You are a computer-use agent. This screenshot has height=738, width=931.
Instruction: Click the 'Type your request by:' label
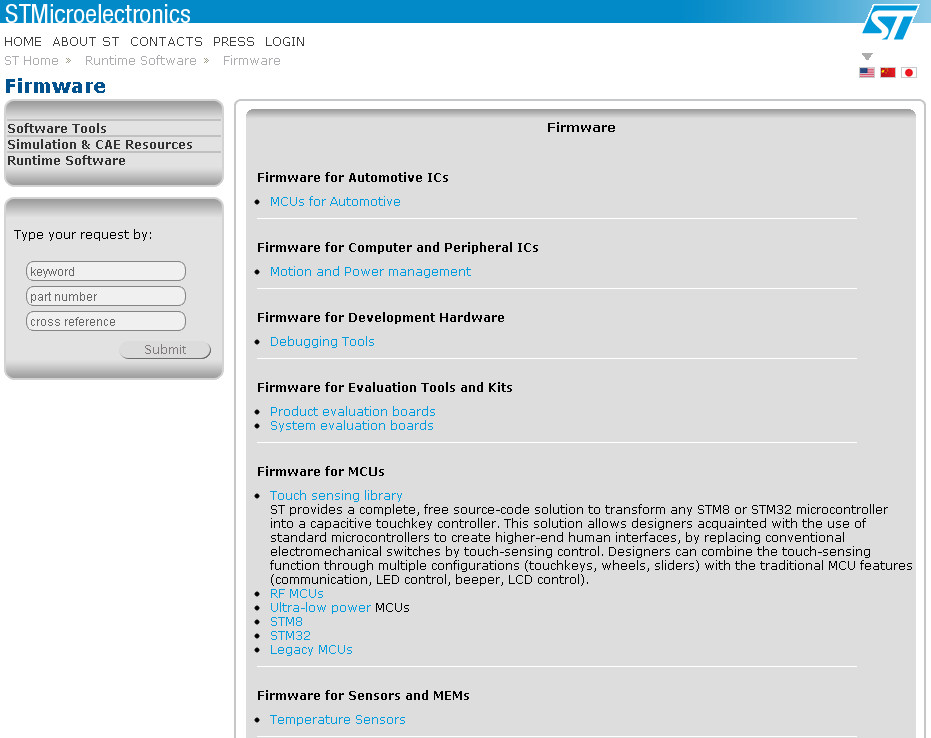83,235
